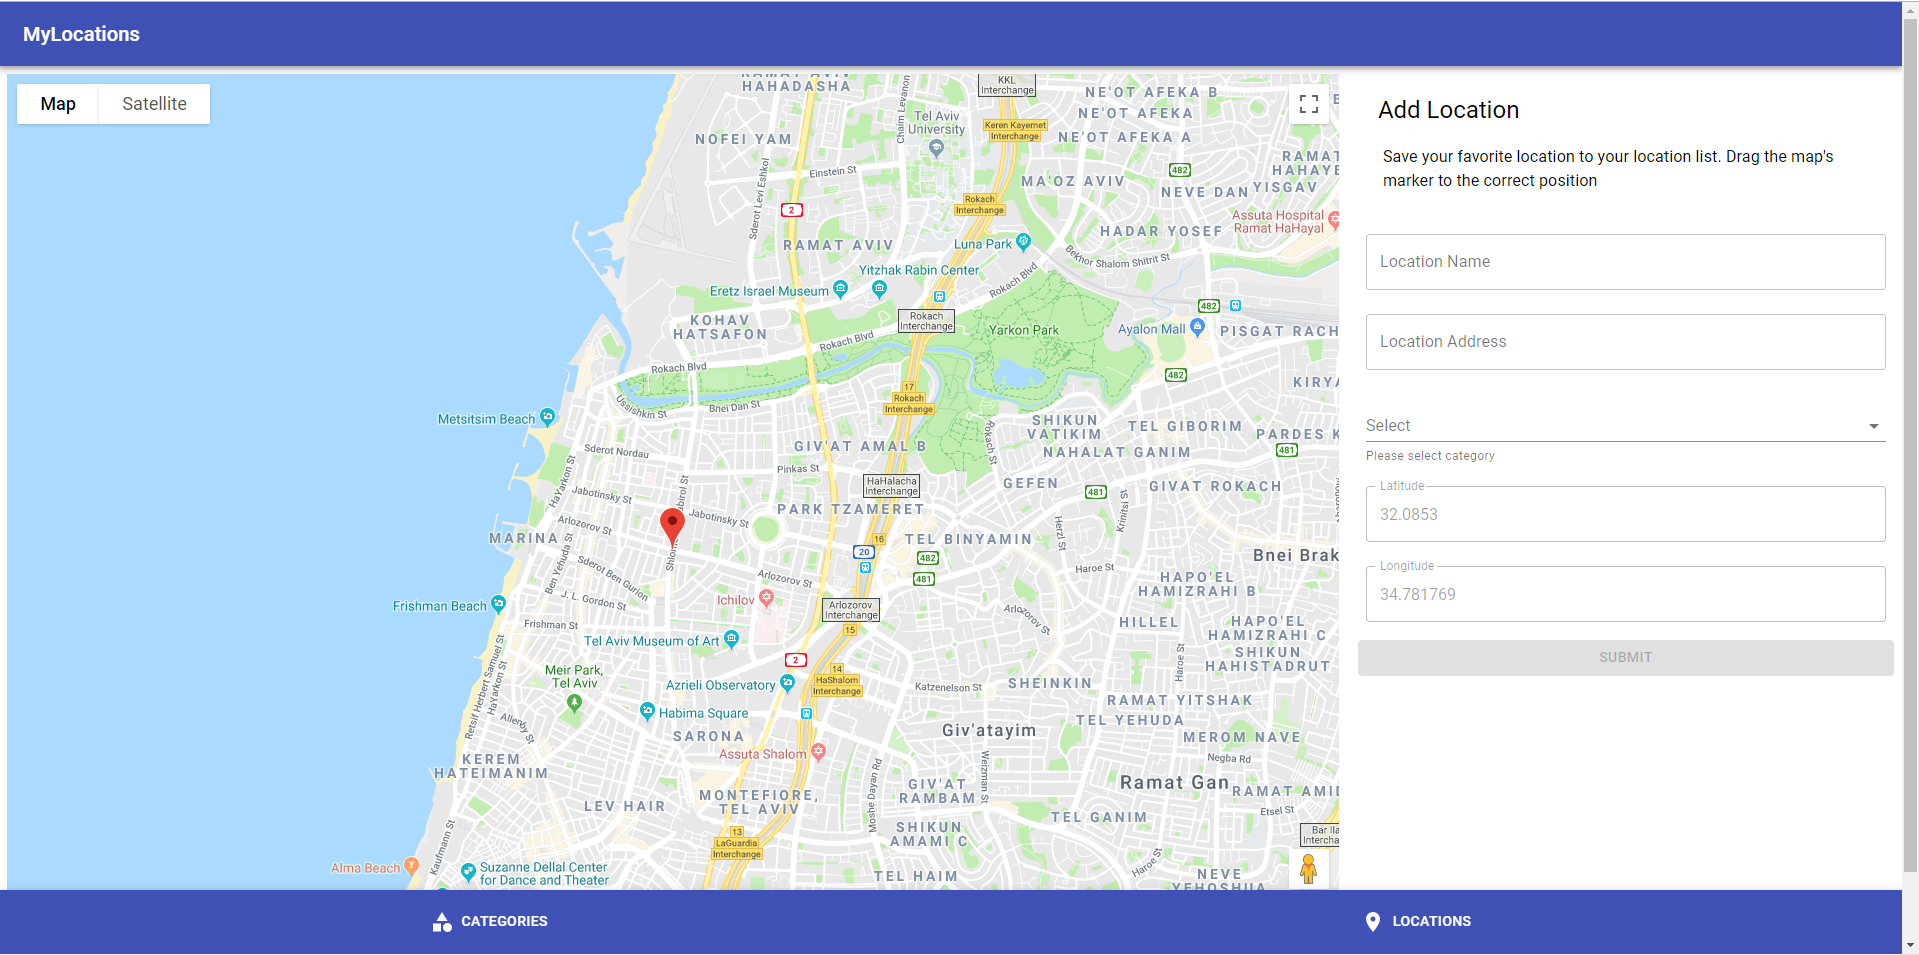
Task: Click the Location Name field
Action: [x=1625, y=262]
